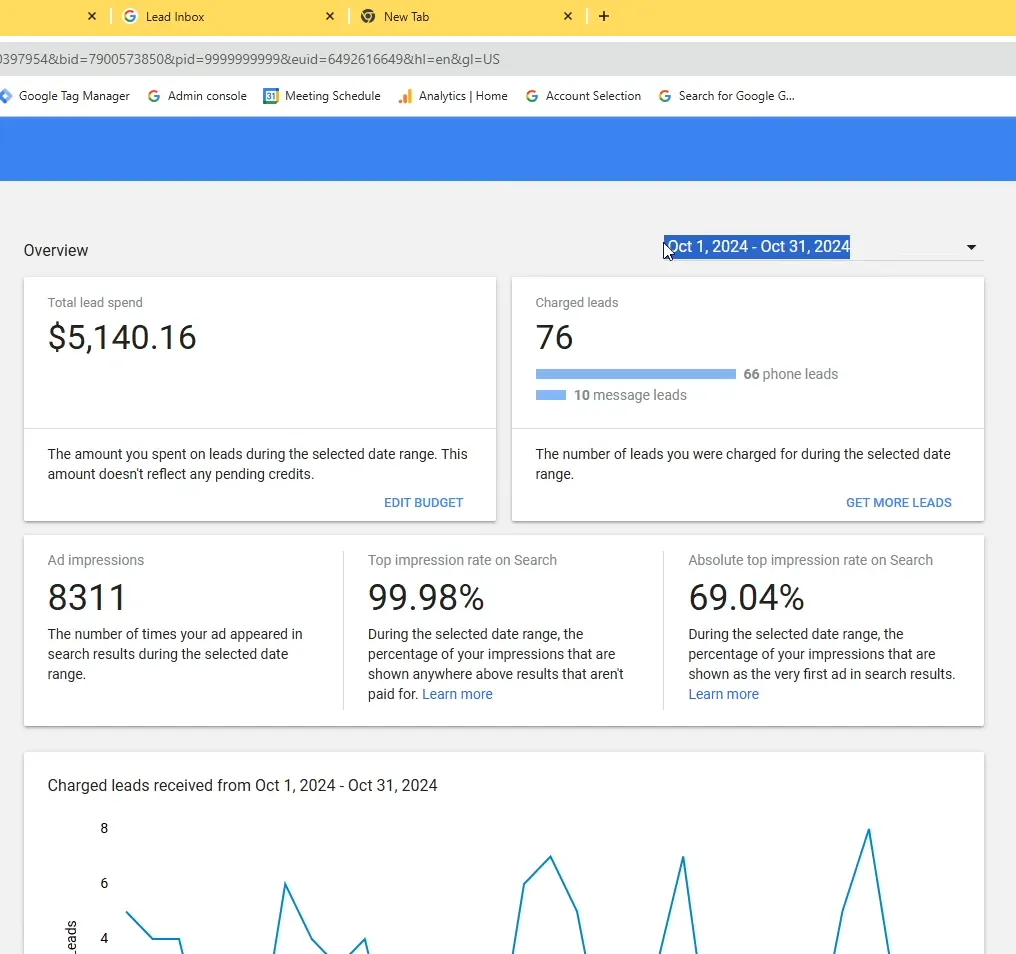Click the Total lead spend label

(x=95, y=303)
